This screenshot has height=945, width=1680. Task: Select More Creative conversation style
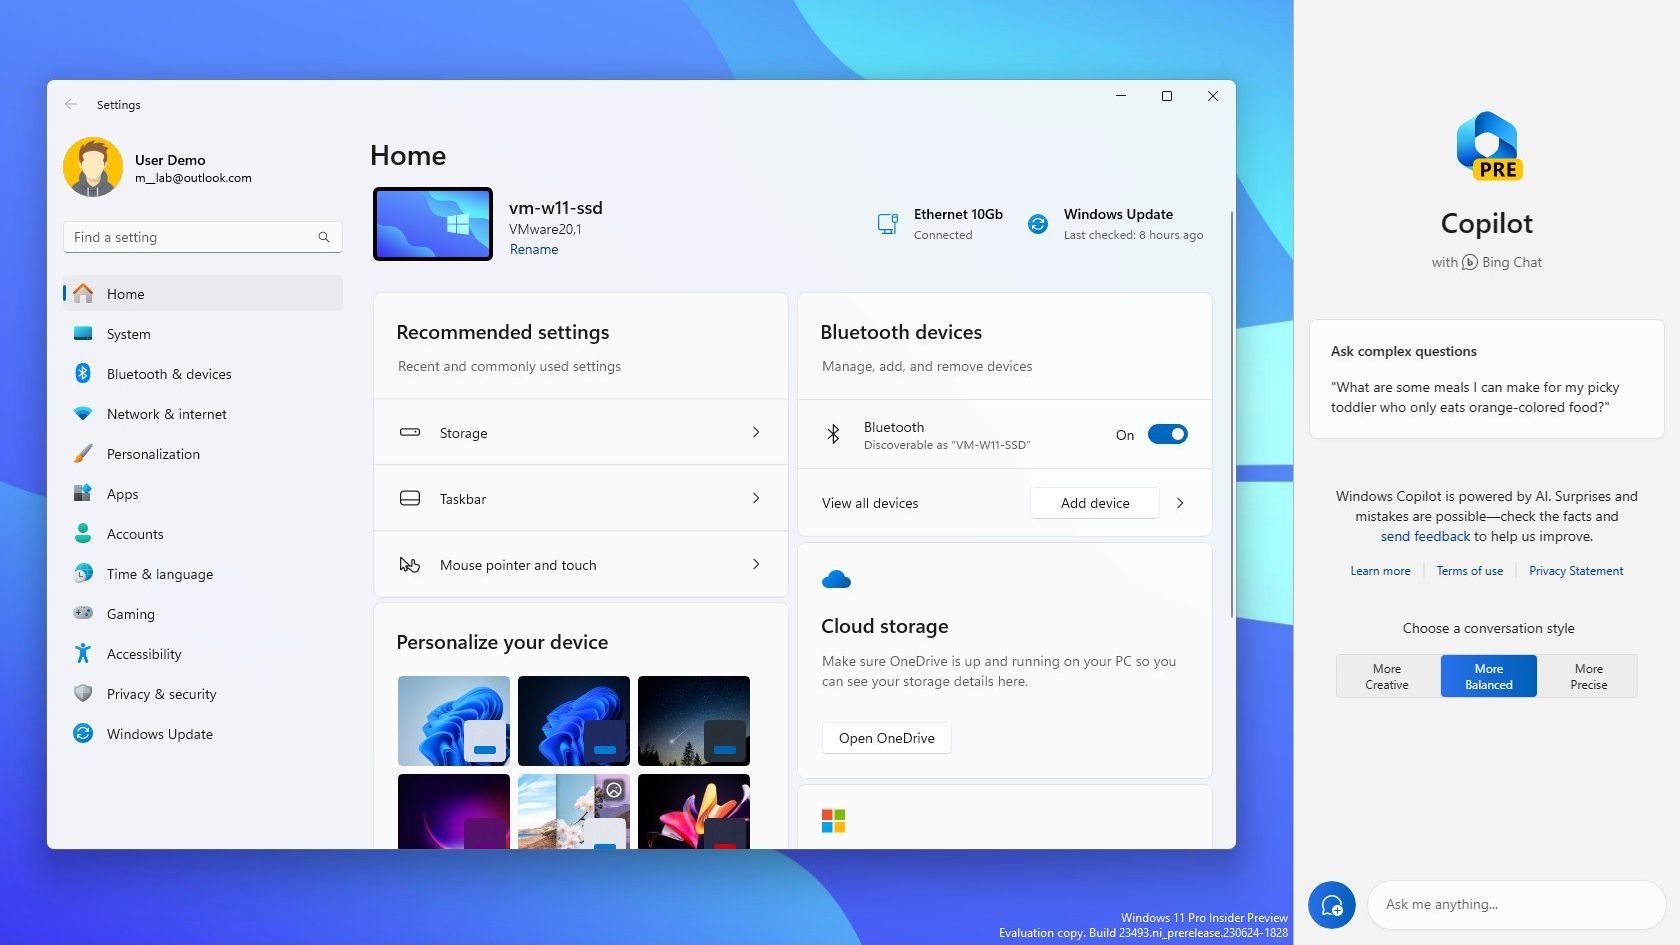click(x=1387, y=676)
